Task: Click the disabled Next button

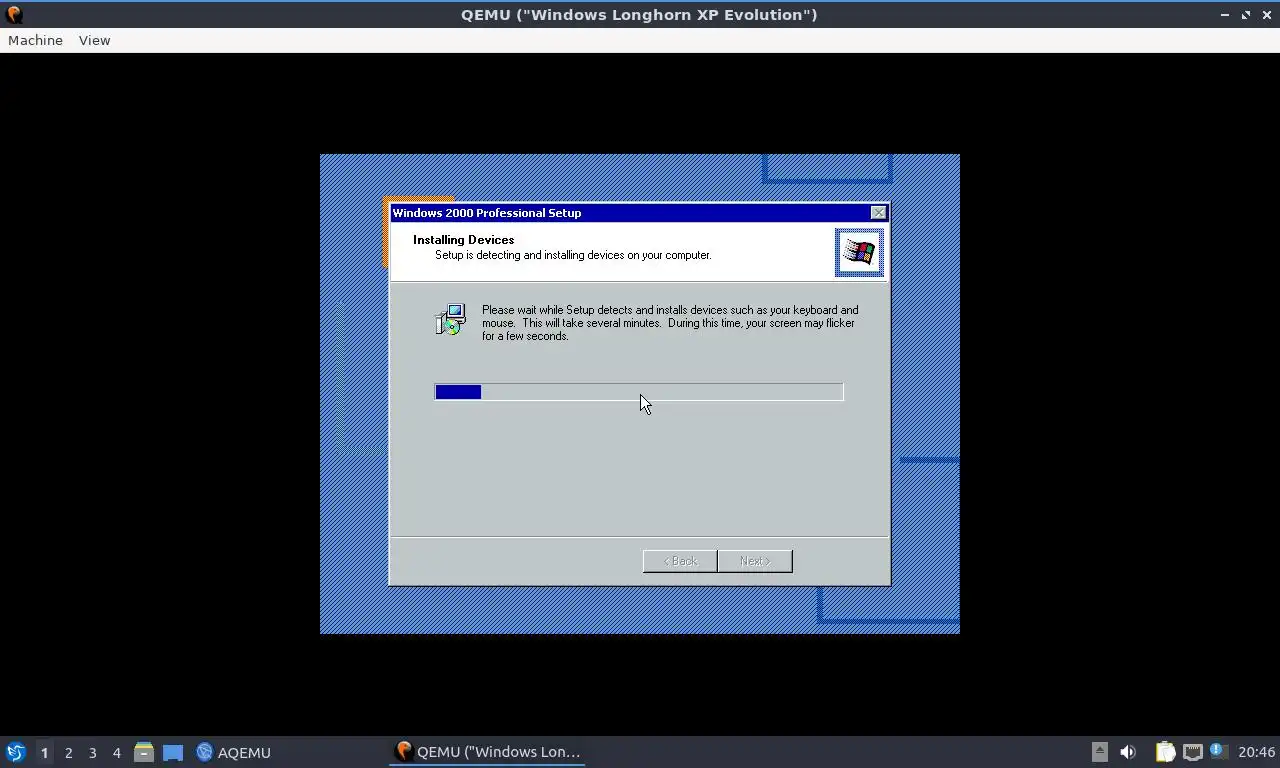Action: 755,561
